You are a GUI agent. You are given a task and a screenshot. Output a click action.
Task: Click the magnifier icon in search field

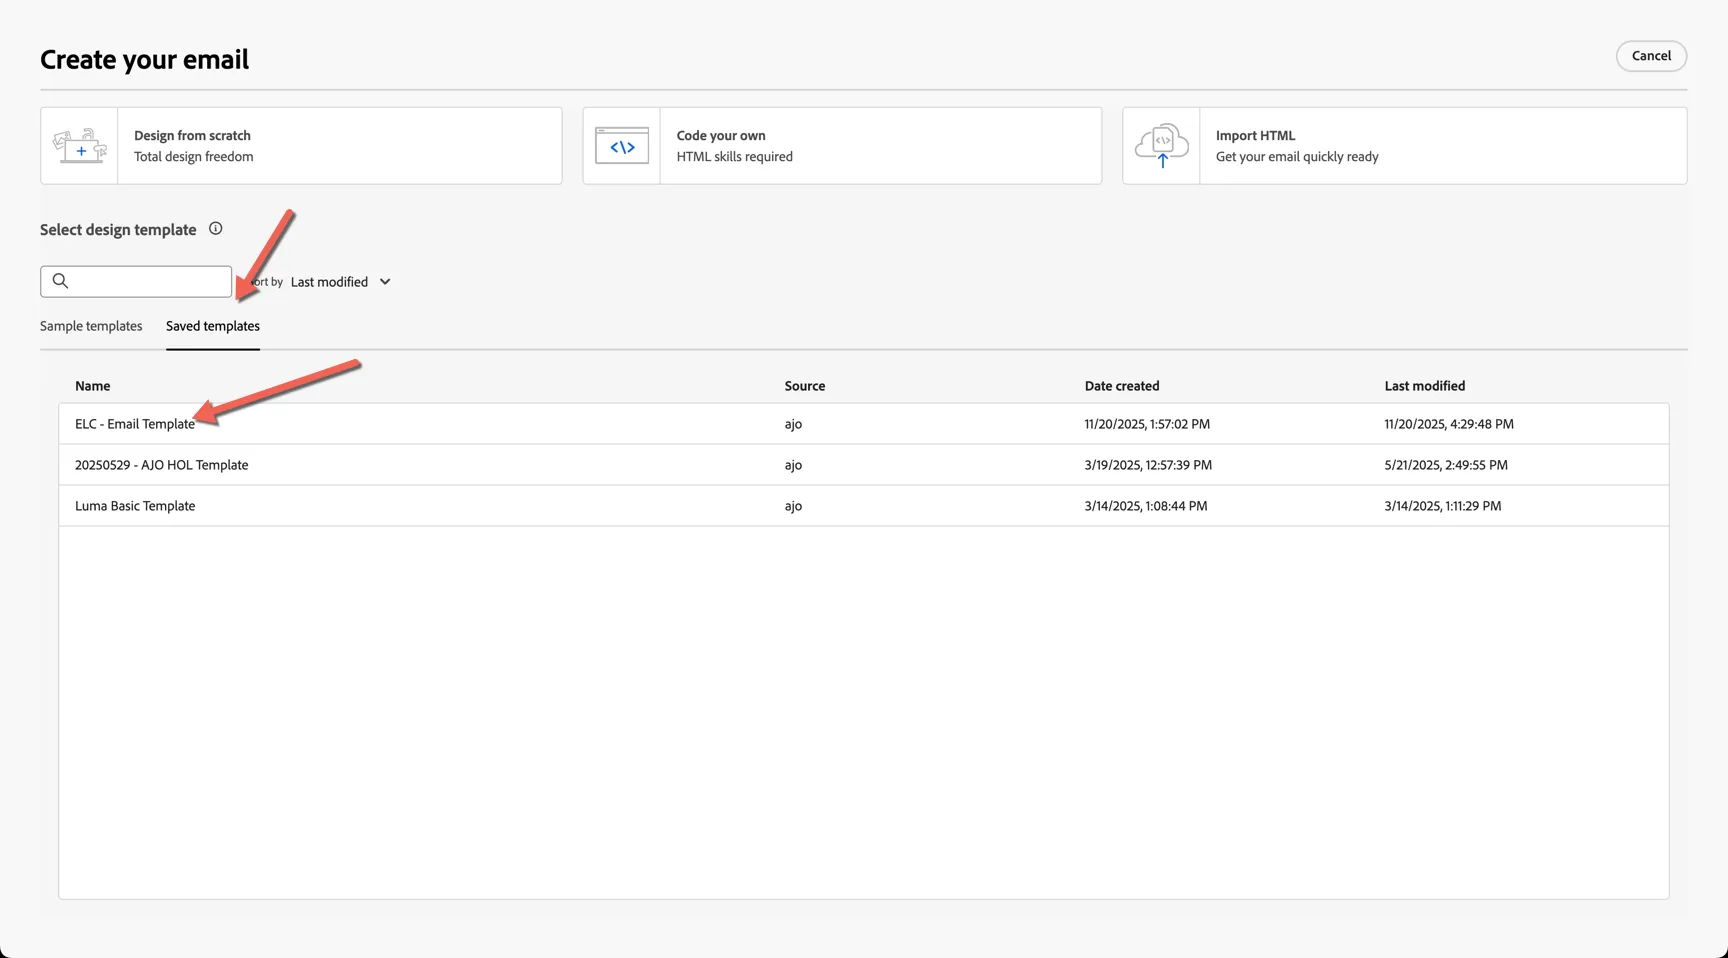pyautogui.click(x=60, y=281)
